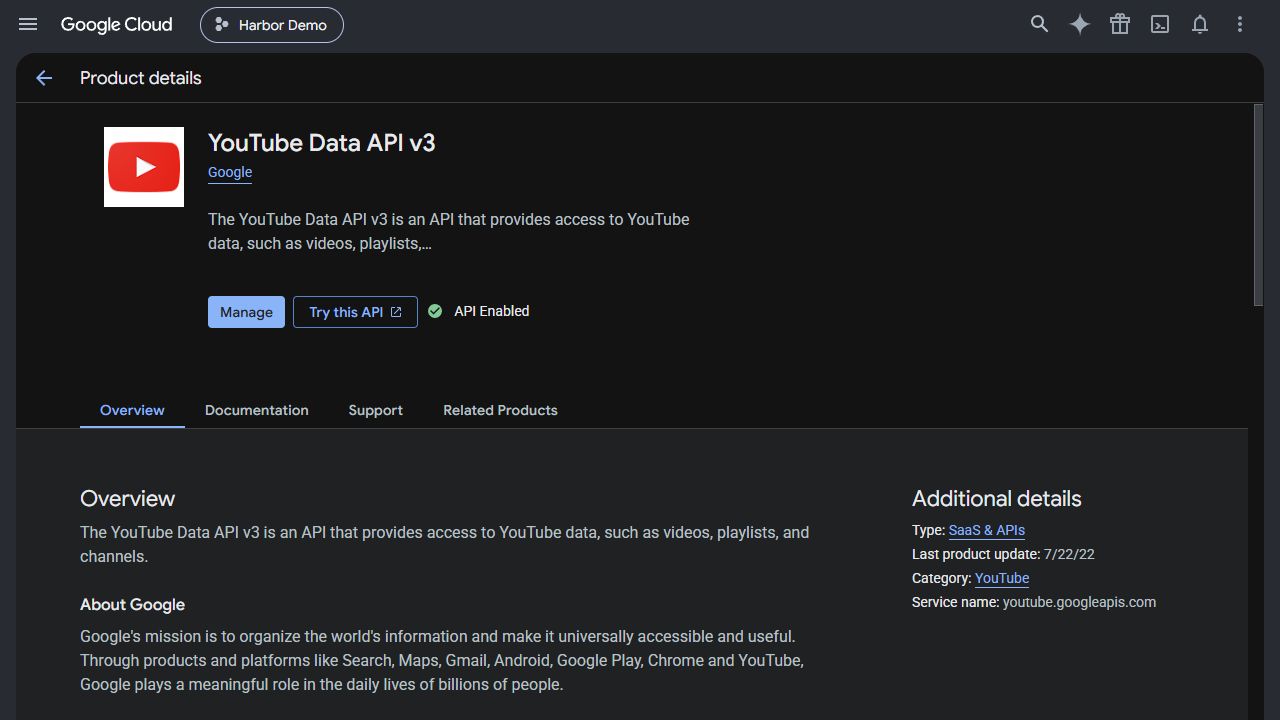Open the search magnifier icon
This screenshot has width=1280, height=720.
coord(1040,24)
